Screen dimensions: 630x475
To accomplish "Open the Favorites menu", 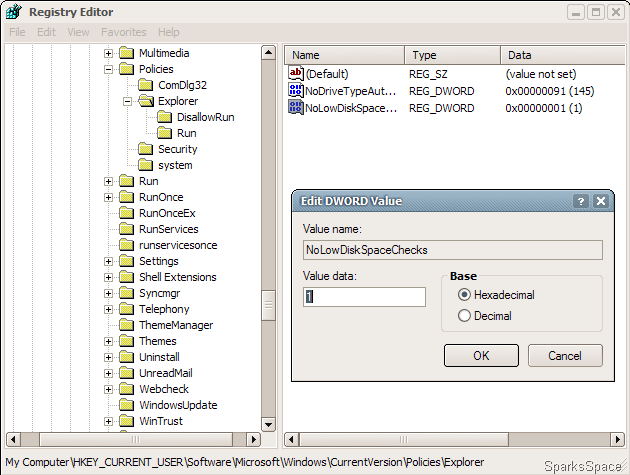I will tap(124, 32).
